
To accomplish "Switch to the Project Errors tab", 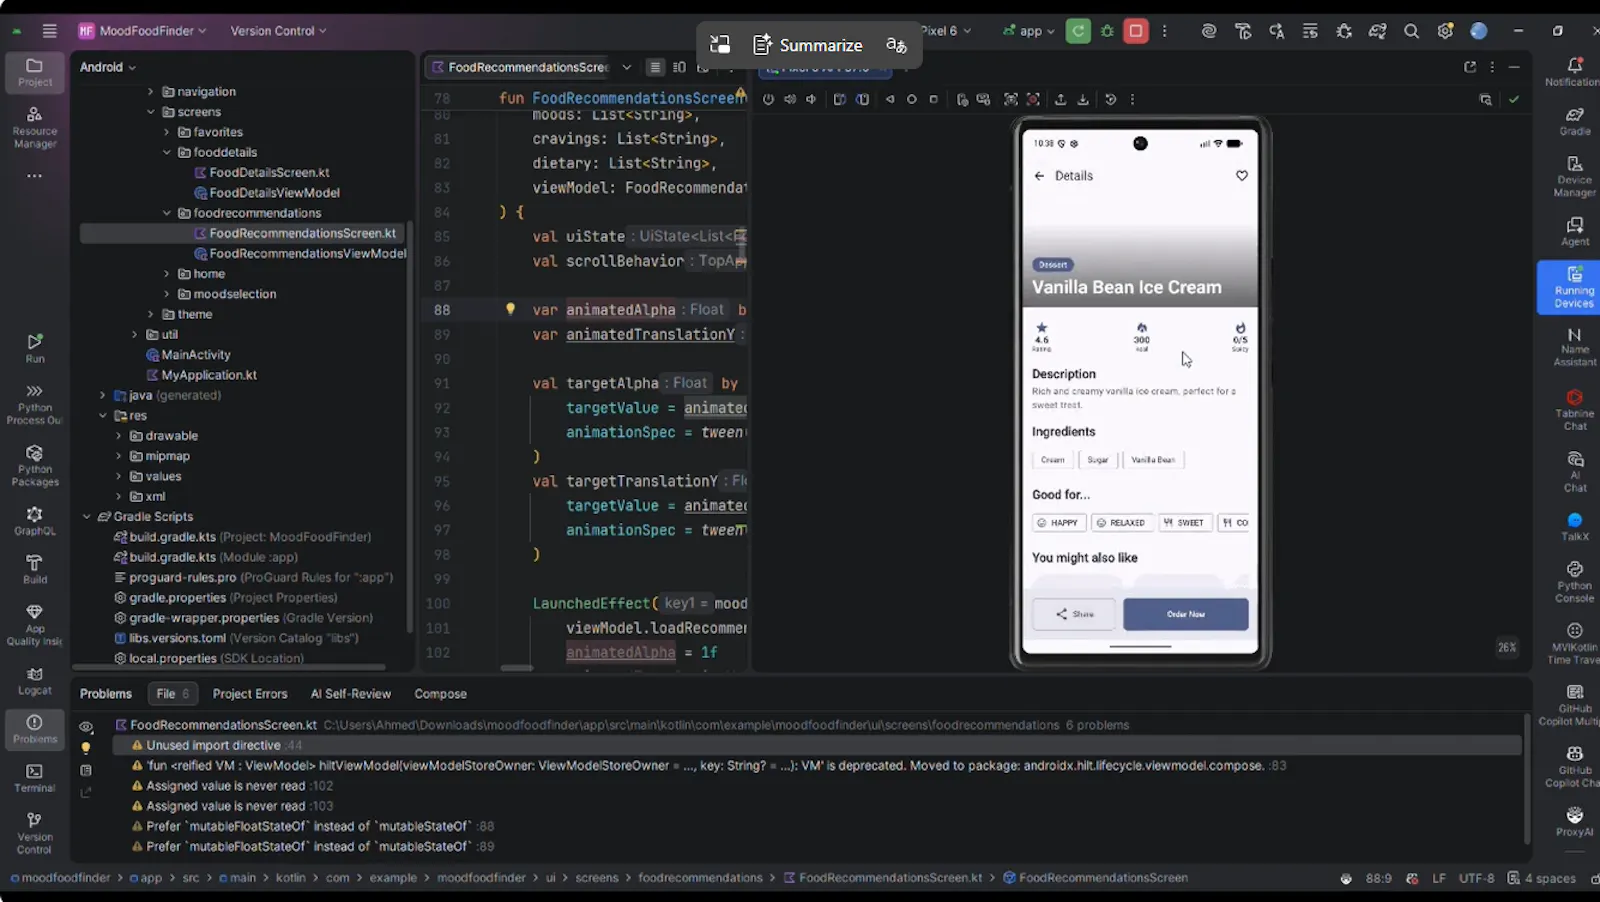I will [249, 693].
